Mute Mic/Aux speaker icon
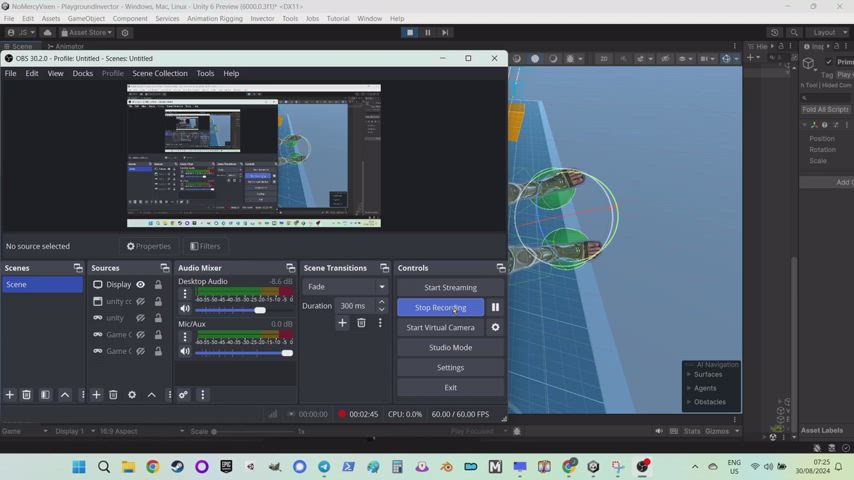Screen dimensions: 854x480 pyautogui.click(x=185, y=351)
